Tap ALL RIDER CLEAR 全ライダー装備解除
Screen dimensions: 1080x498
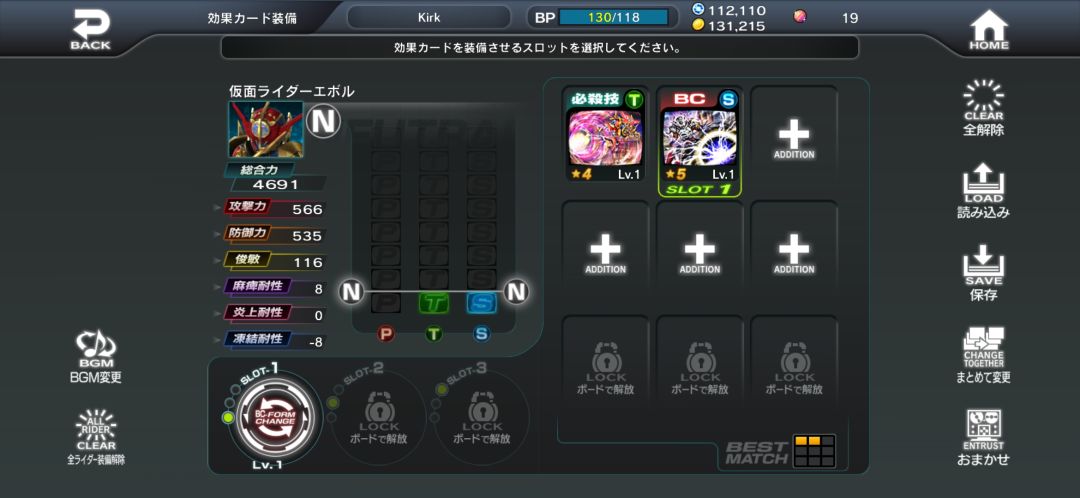coord(96,437)
